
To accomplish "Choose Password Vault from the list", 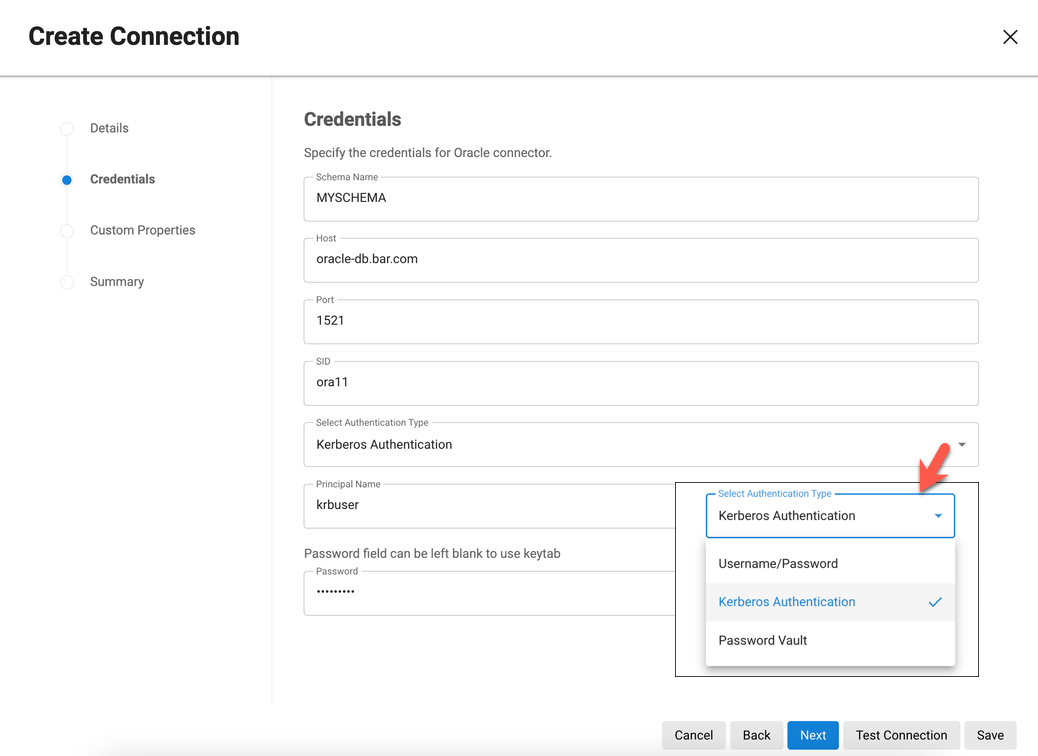I will tap(763, 641).
